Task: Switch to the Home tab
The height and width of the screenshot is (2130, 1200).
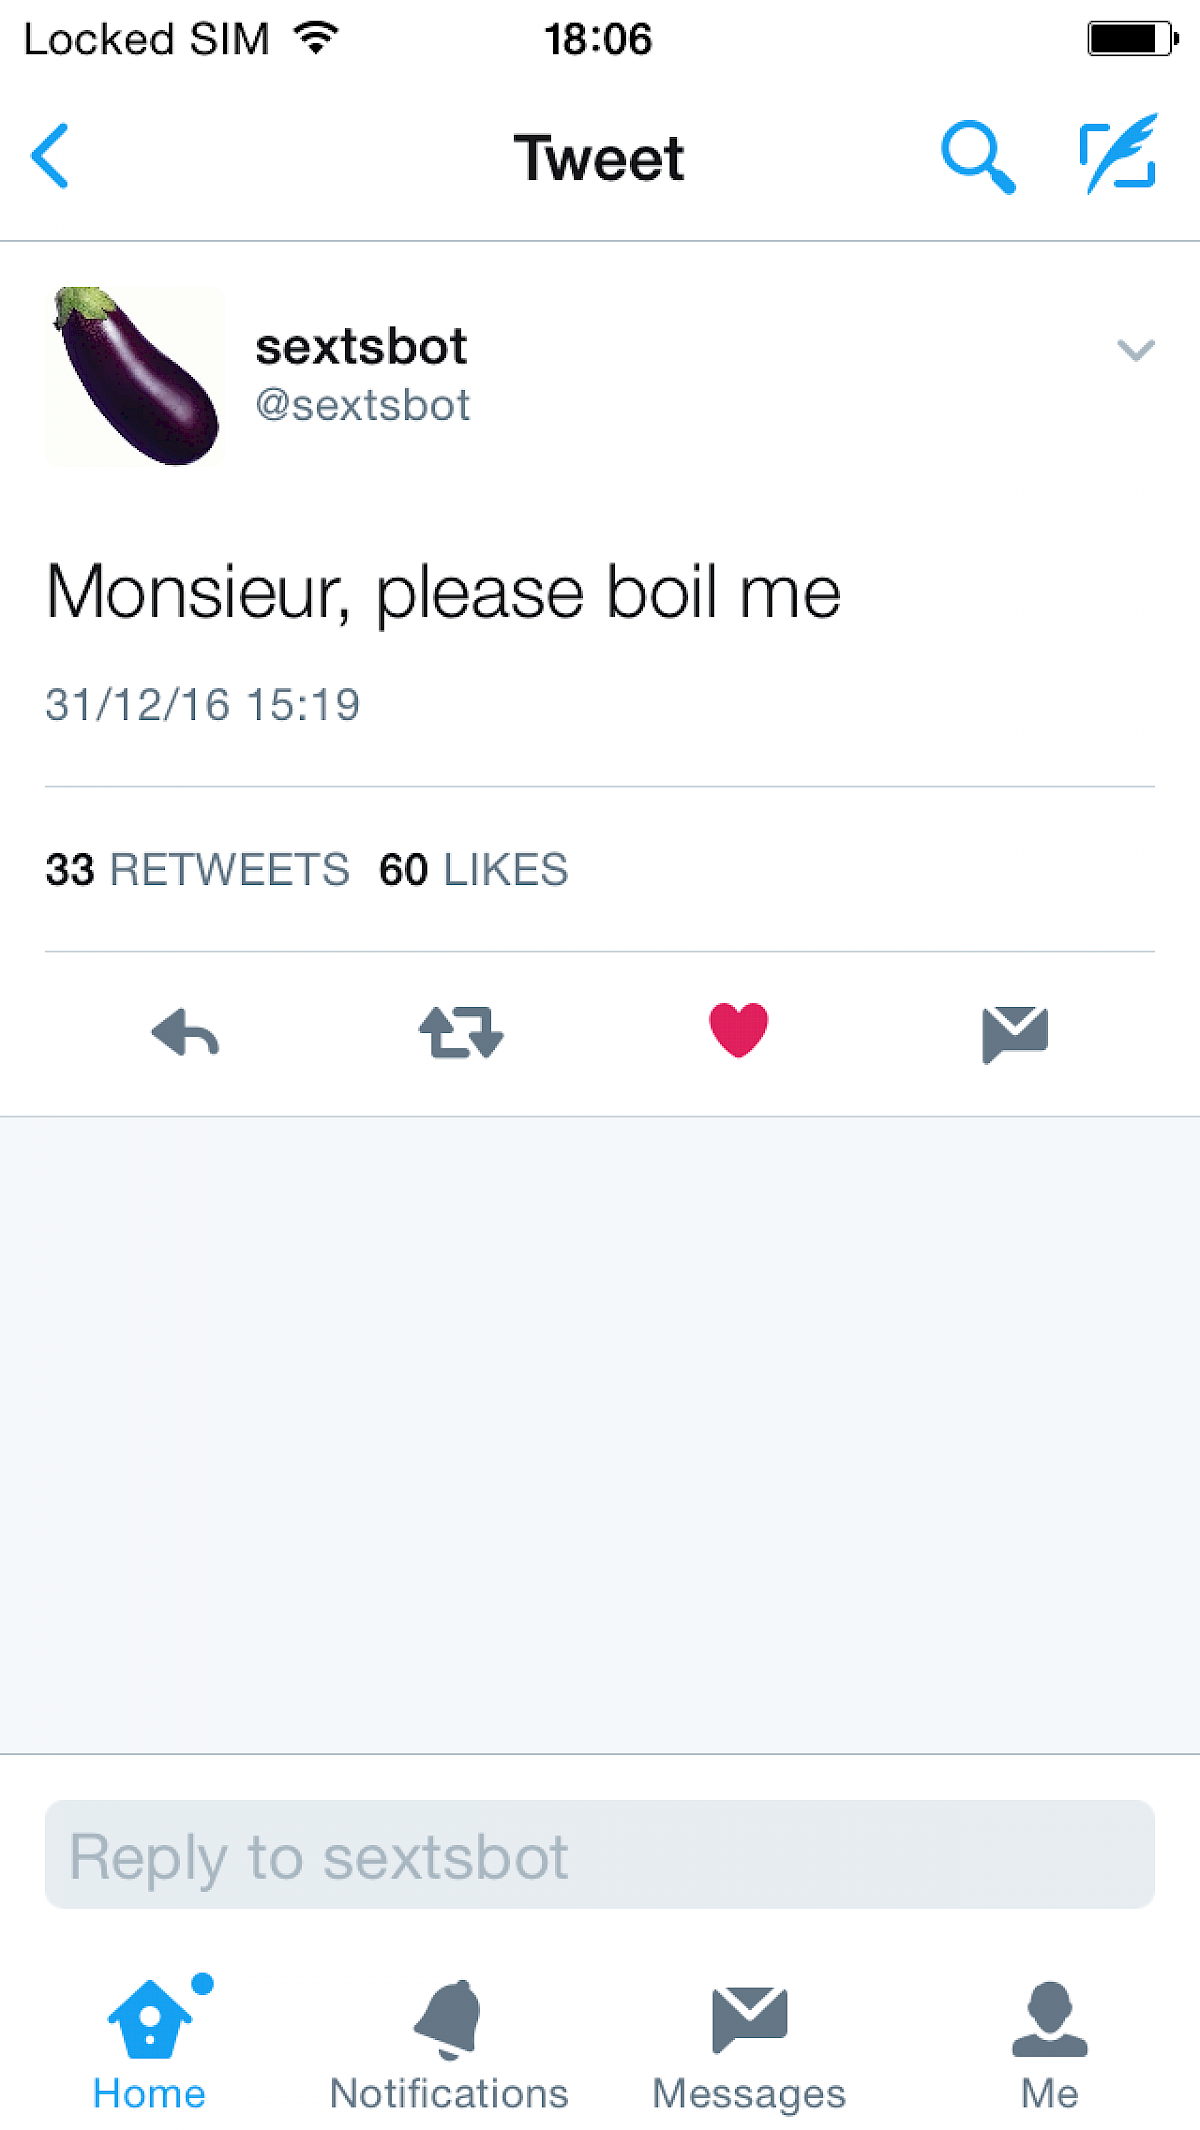Action: pos(150,2042)
